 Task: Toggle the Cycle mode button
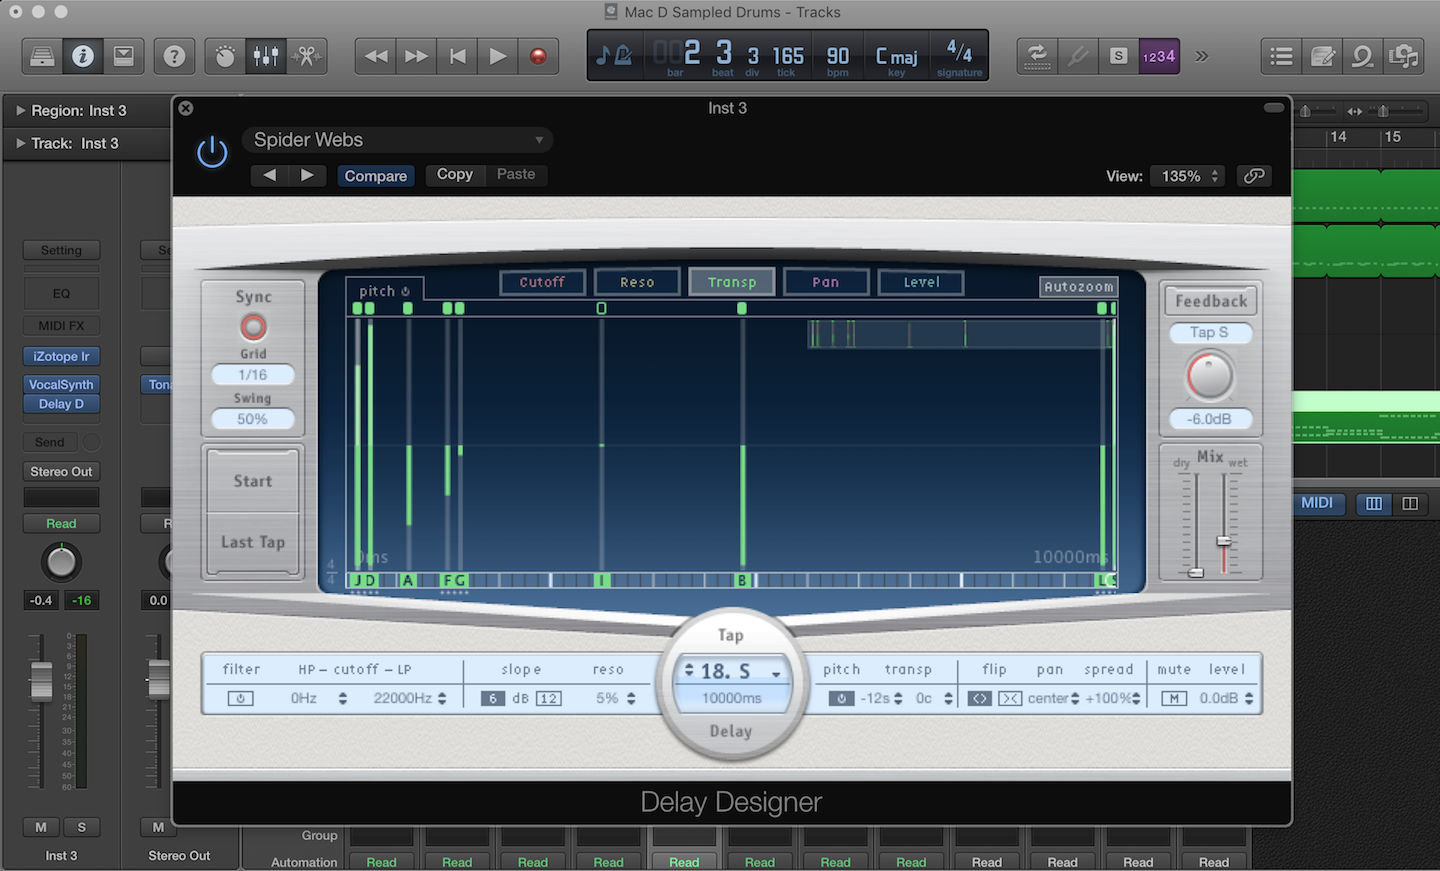tap(1037, 56)
